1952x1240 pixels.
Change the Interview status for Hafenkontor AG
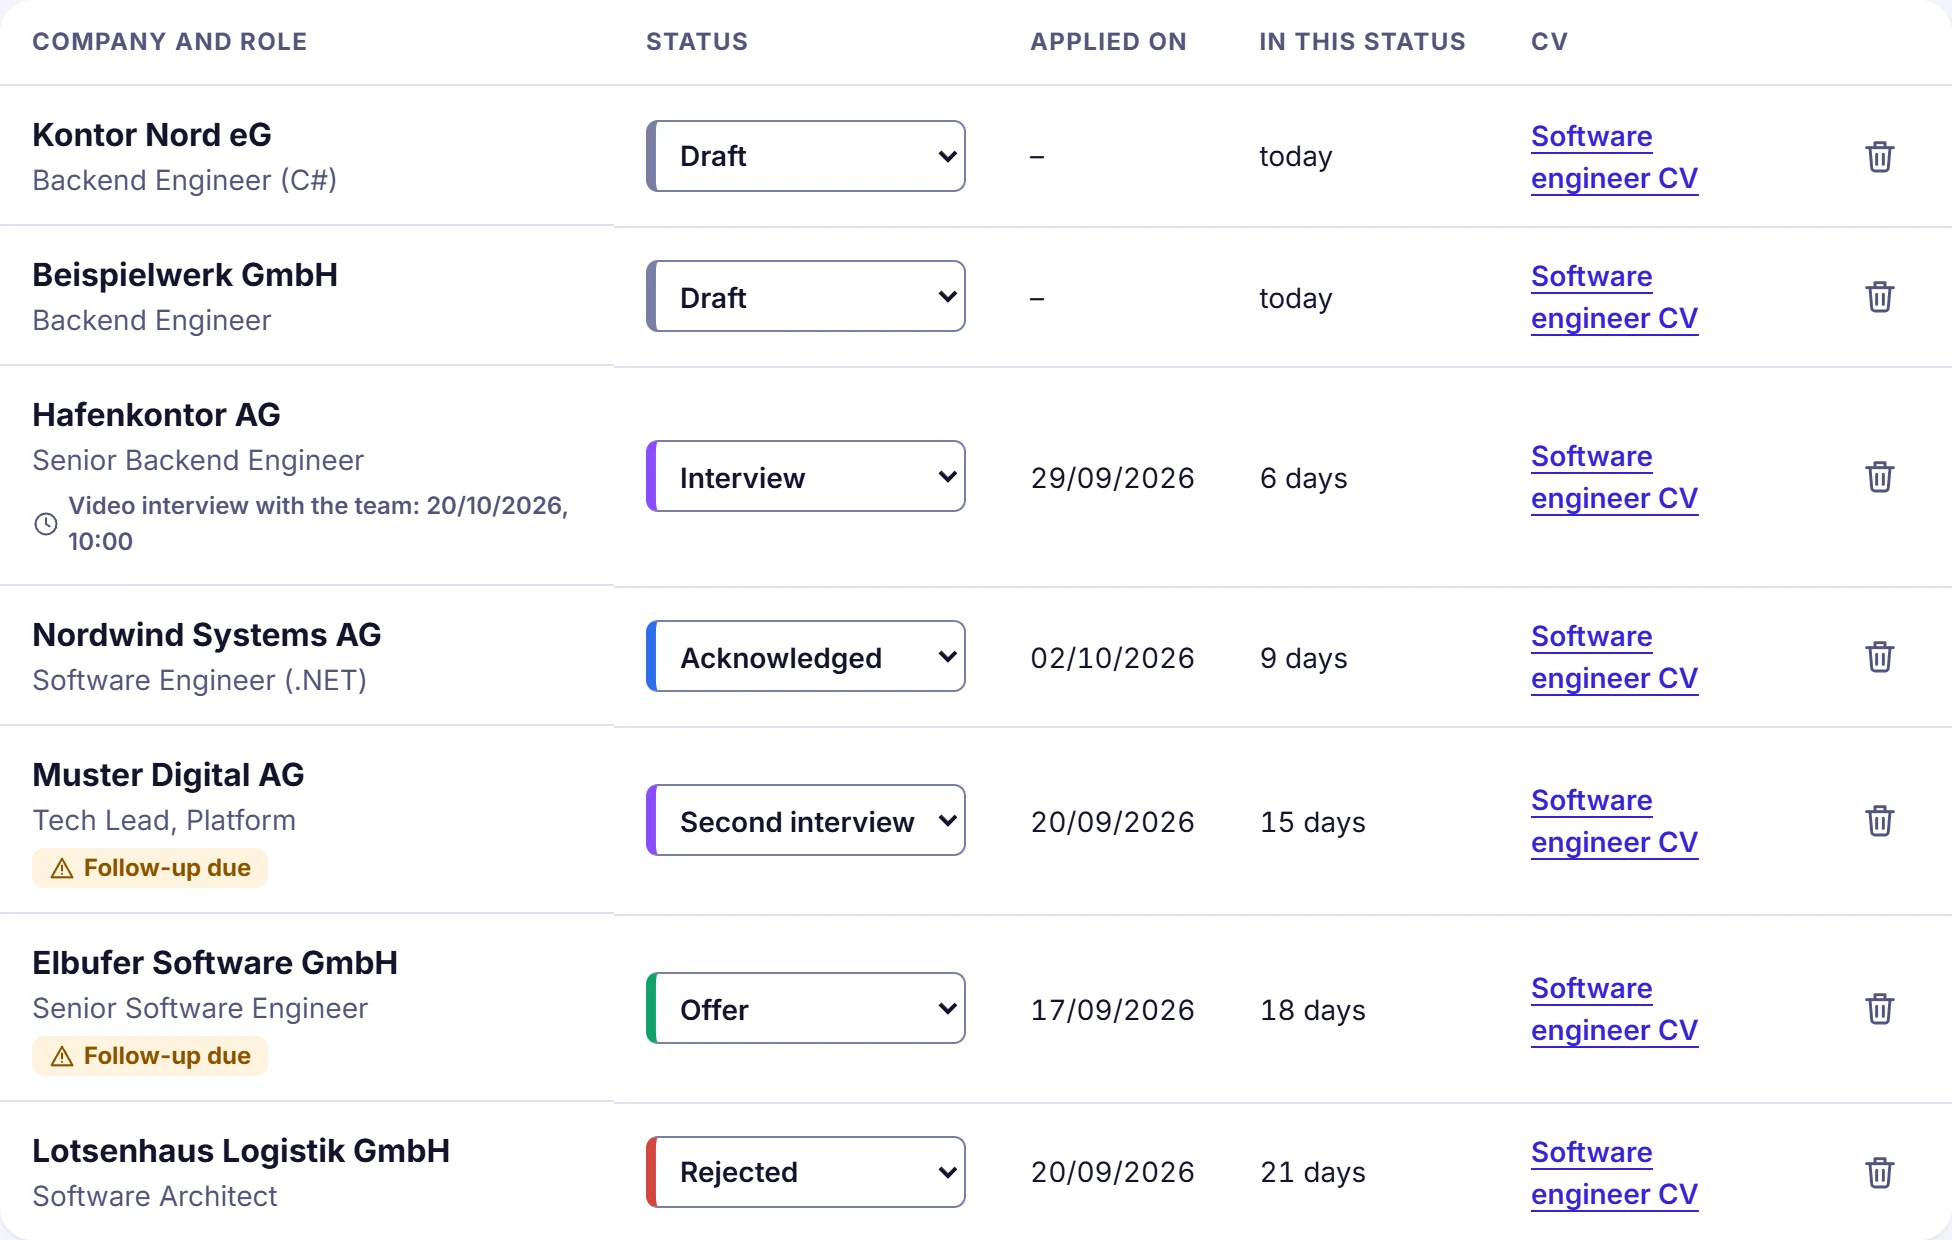click(x=806, y=476)
